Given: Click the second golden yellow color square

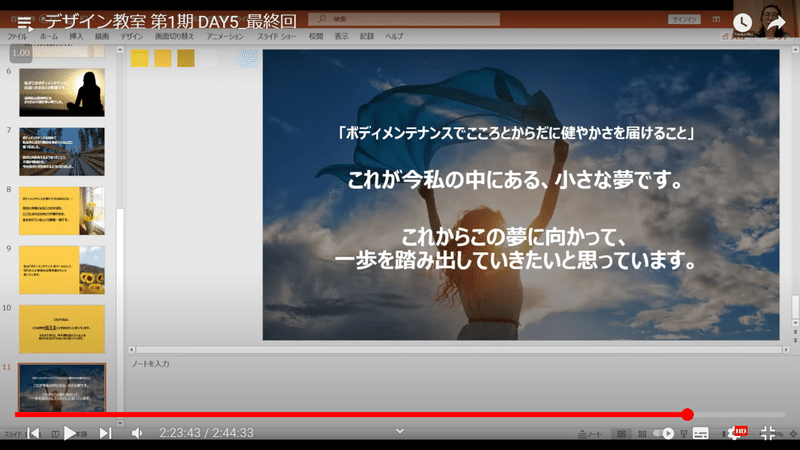Looking at the screenshot, I should tap(163, 58).
